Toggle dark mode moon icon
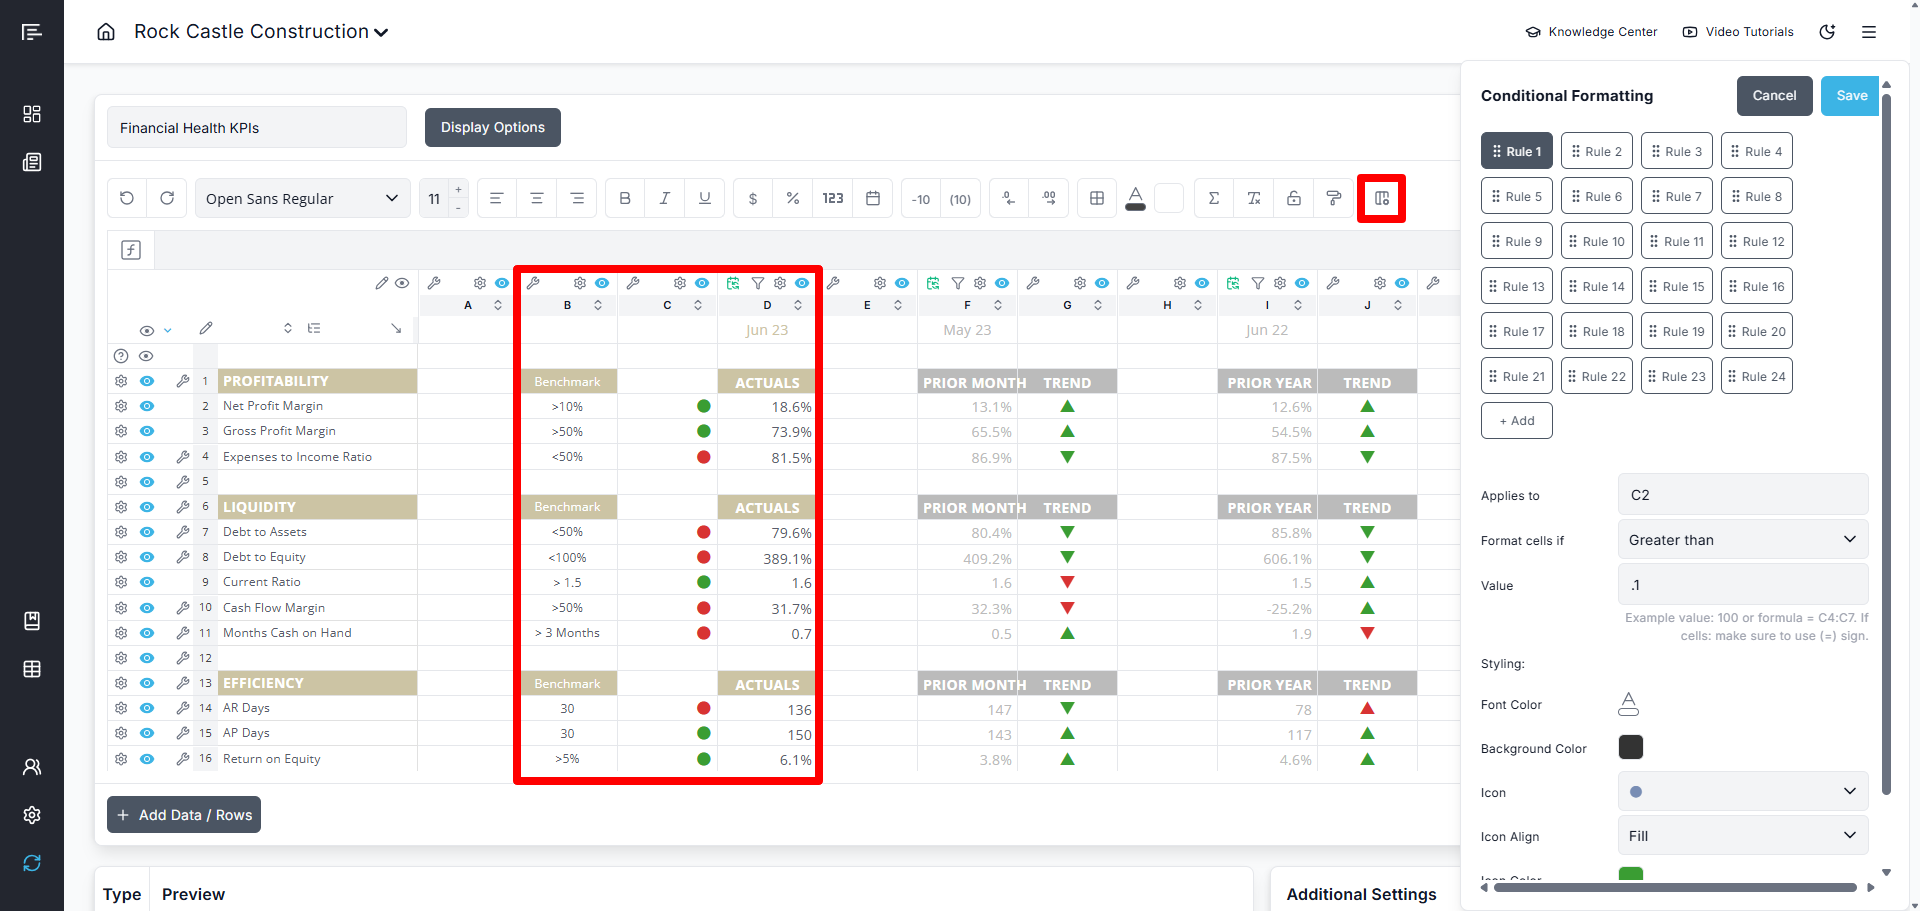1920x911 pixels. pyautogui.click(x=1827, y=32)
